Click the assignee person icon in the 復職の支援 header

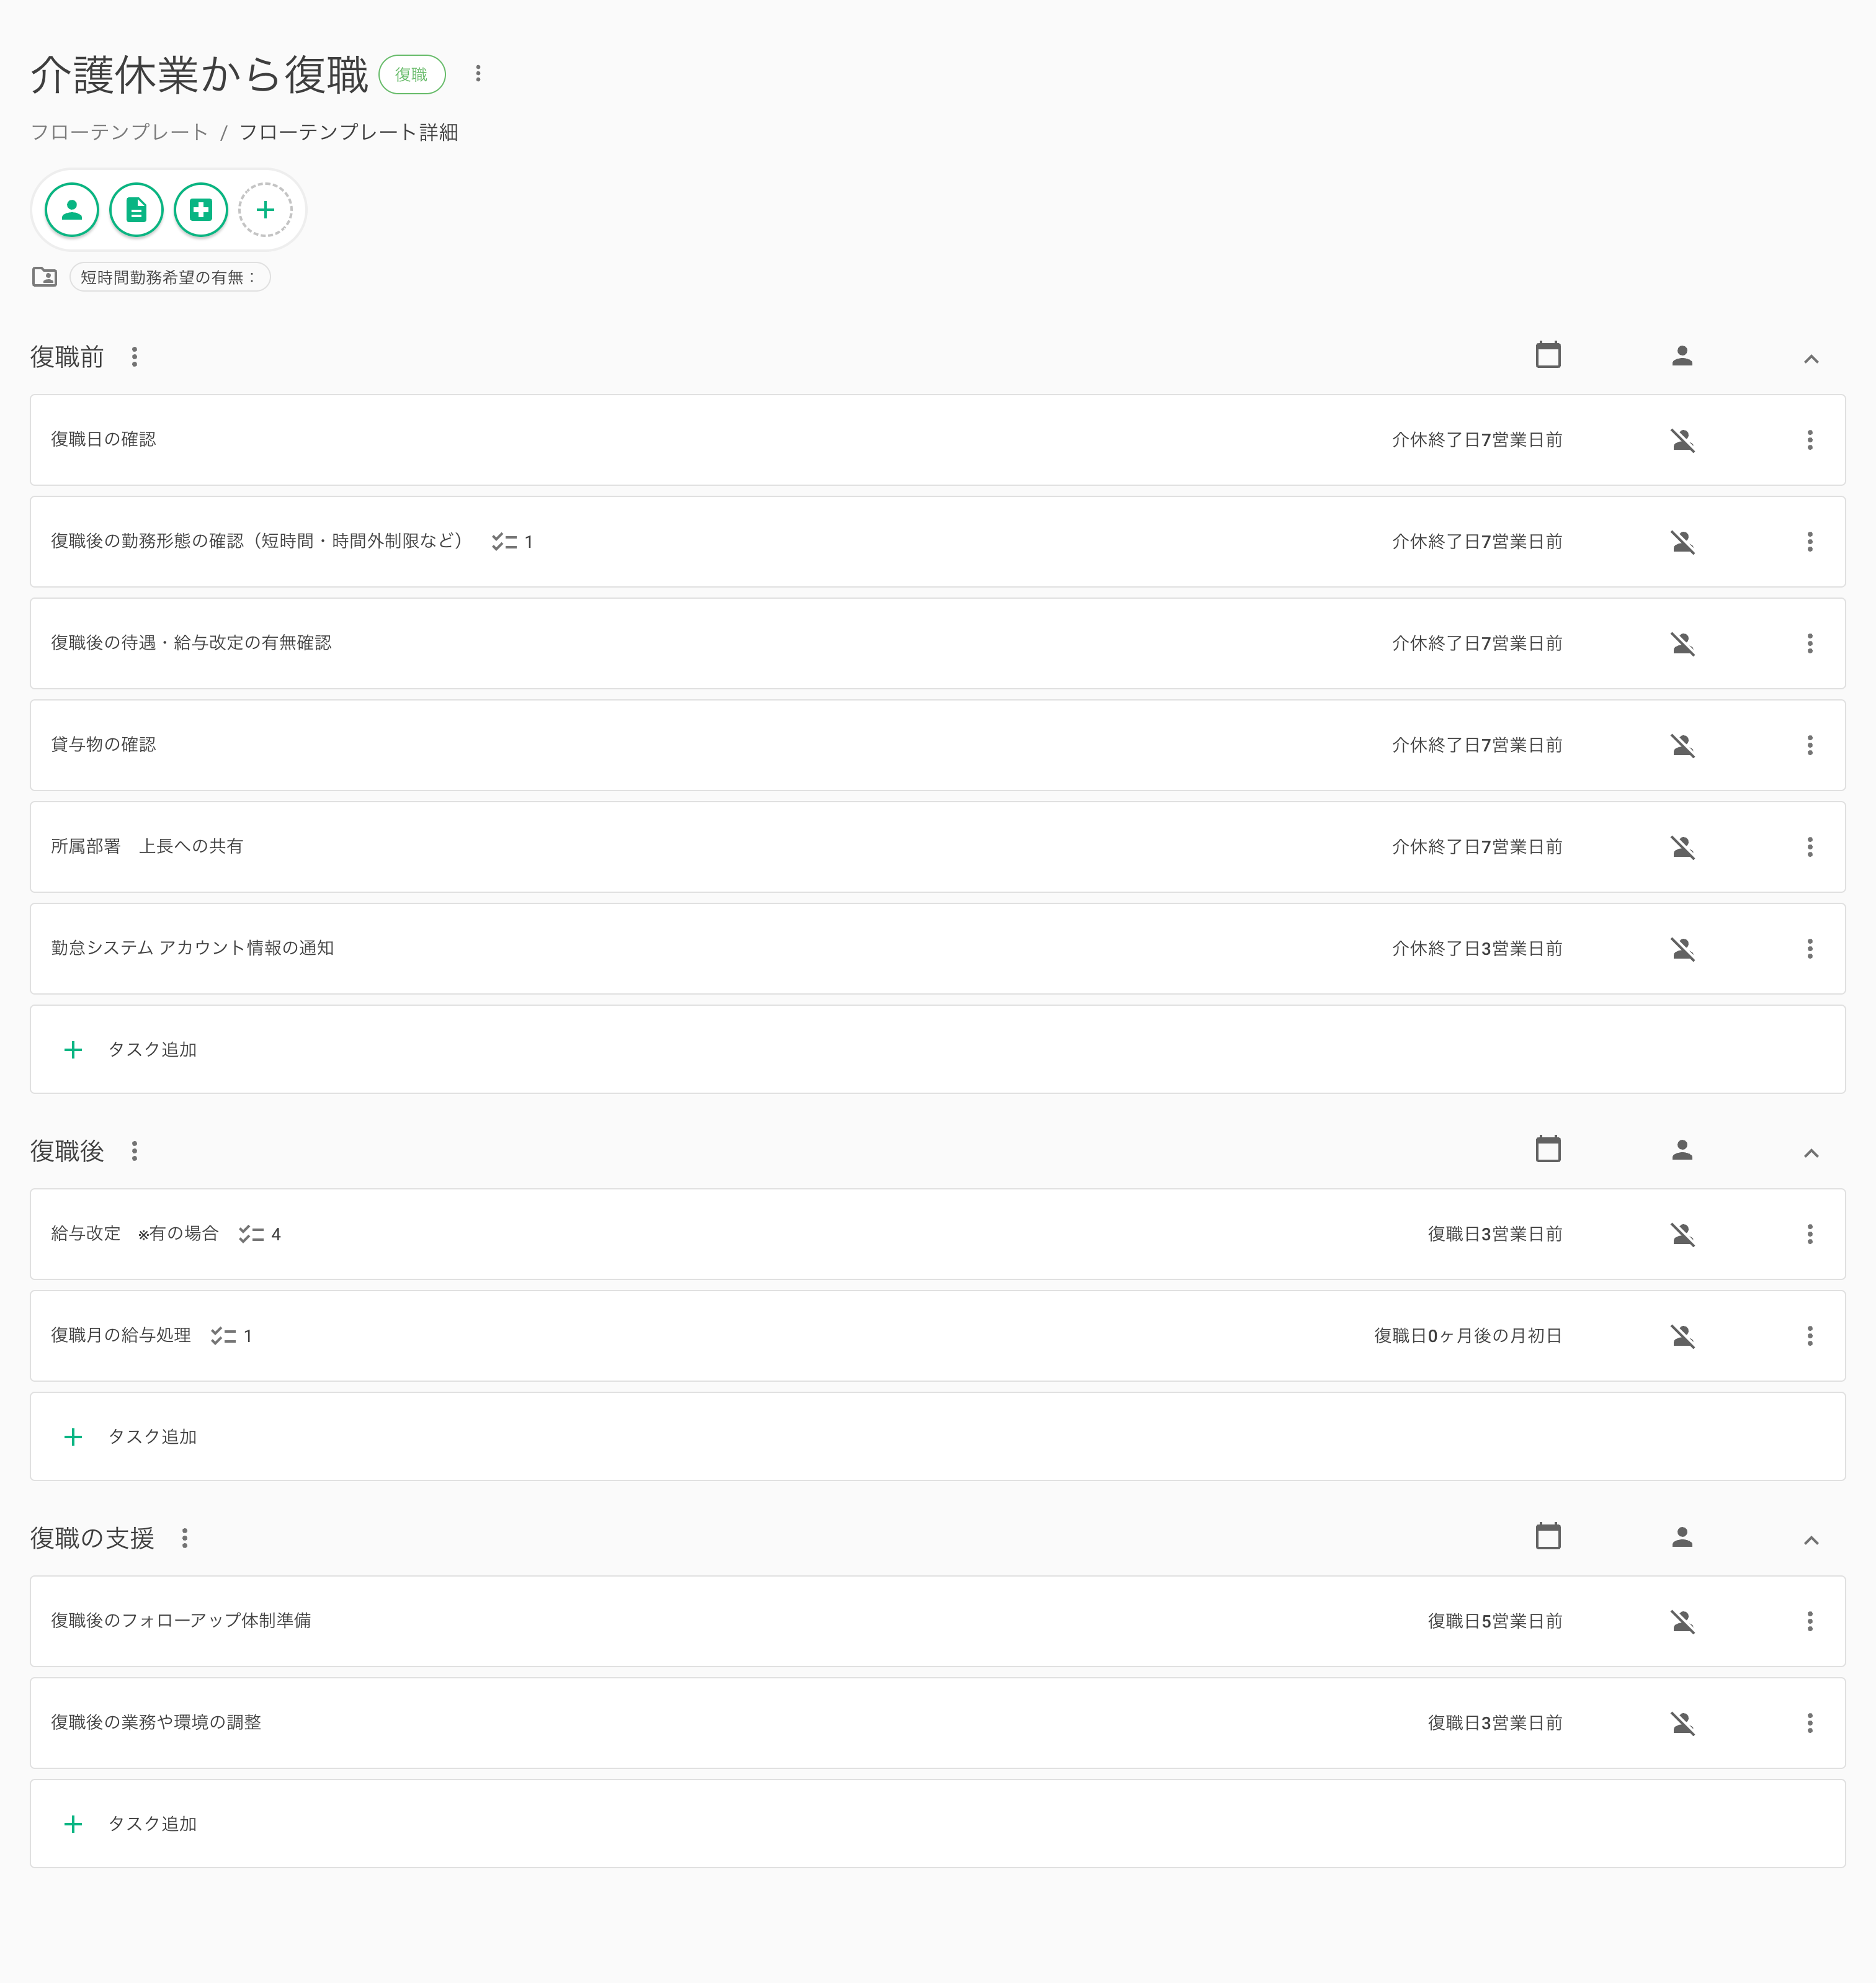point(1682,1537)
